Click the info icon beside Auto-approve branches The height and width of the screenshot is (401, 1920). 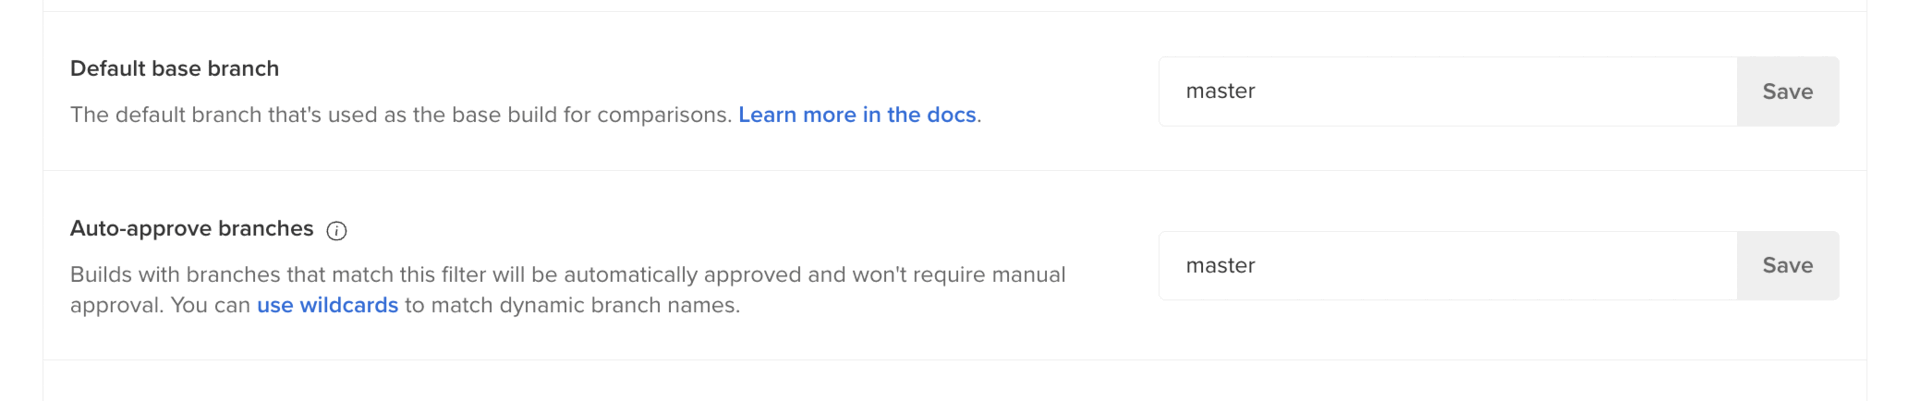click(x=337, y=231)
